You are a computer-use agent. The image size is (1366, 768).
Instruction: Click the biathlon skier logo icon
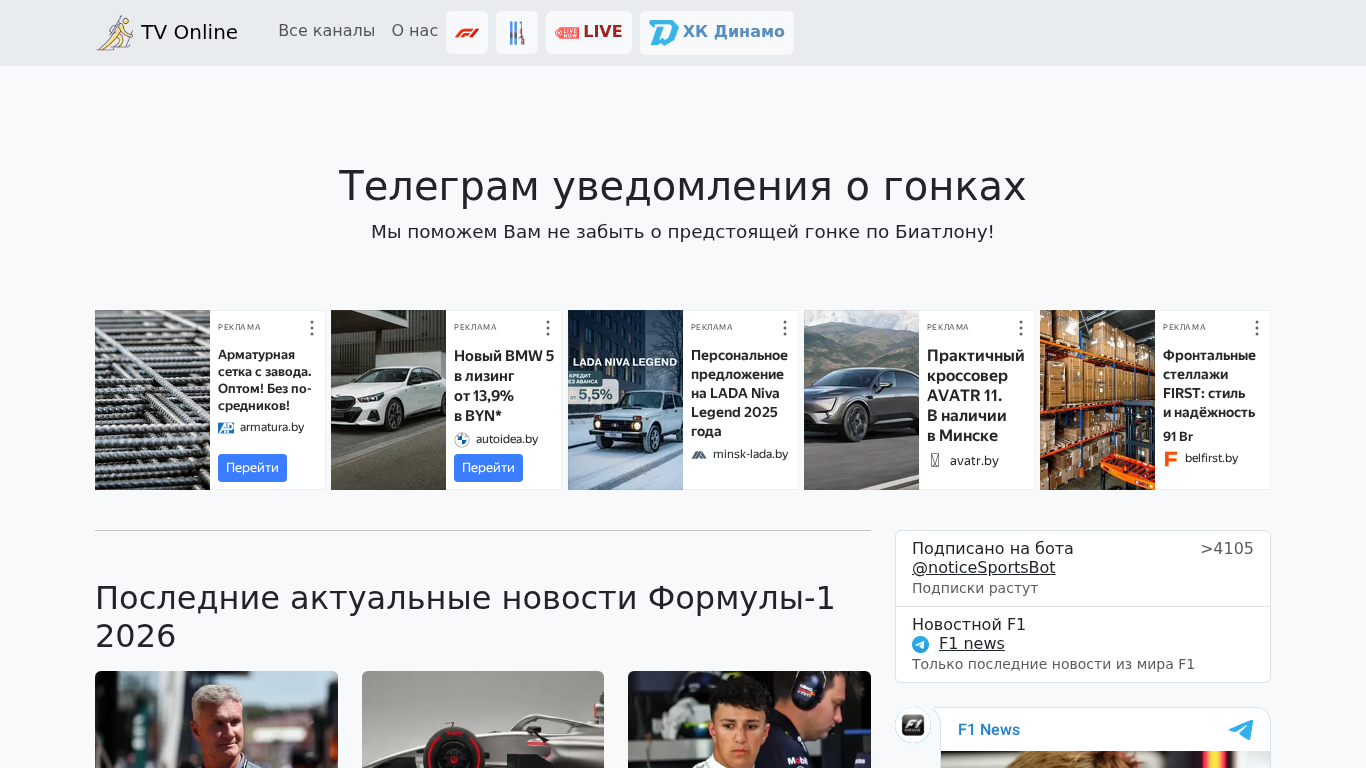pyautogui.click(x=114, y=33)
